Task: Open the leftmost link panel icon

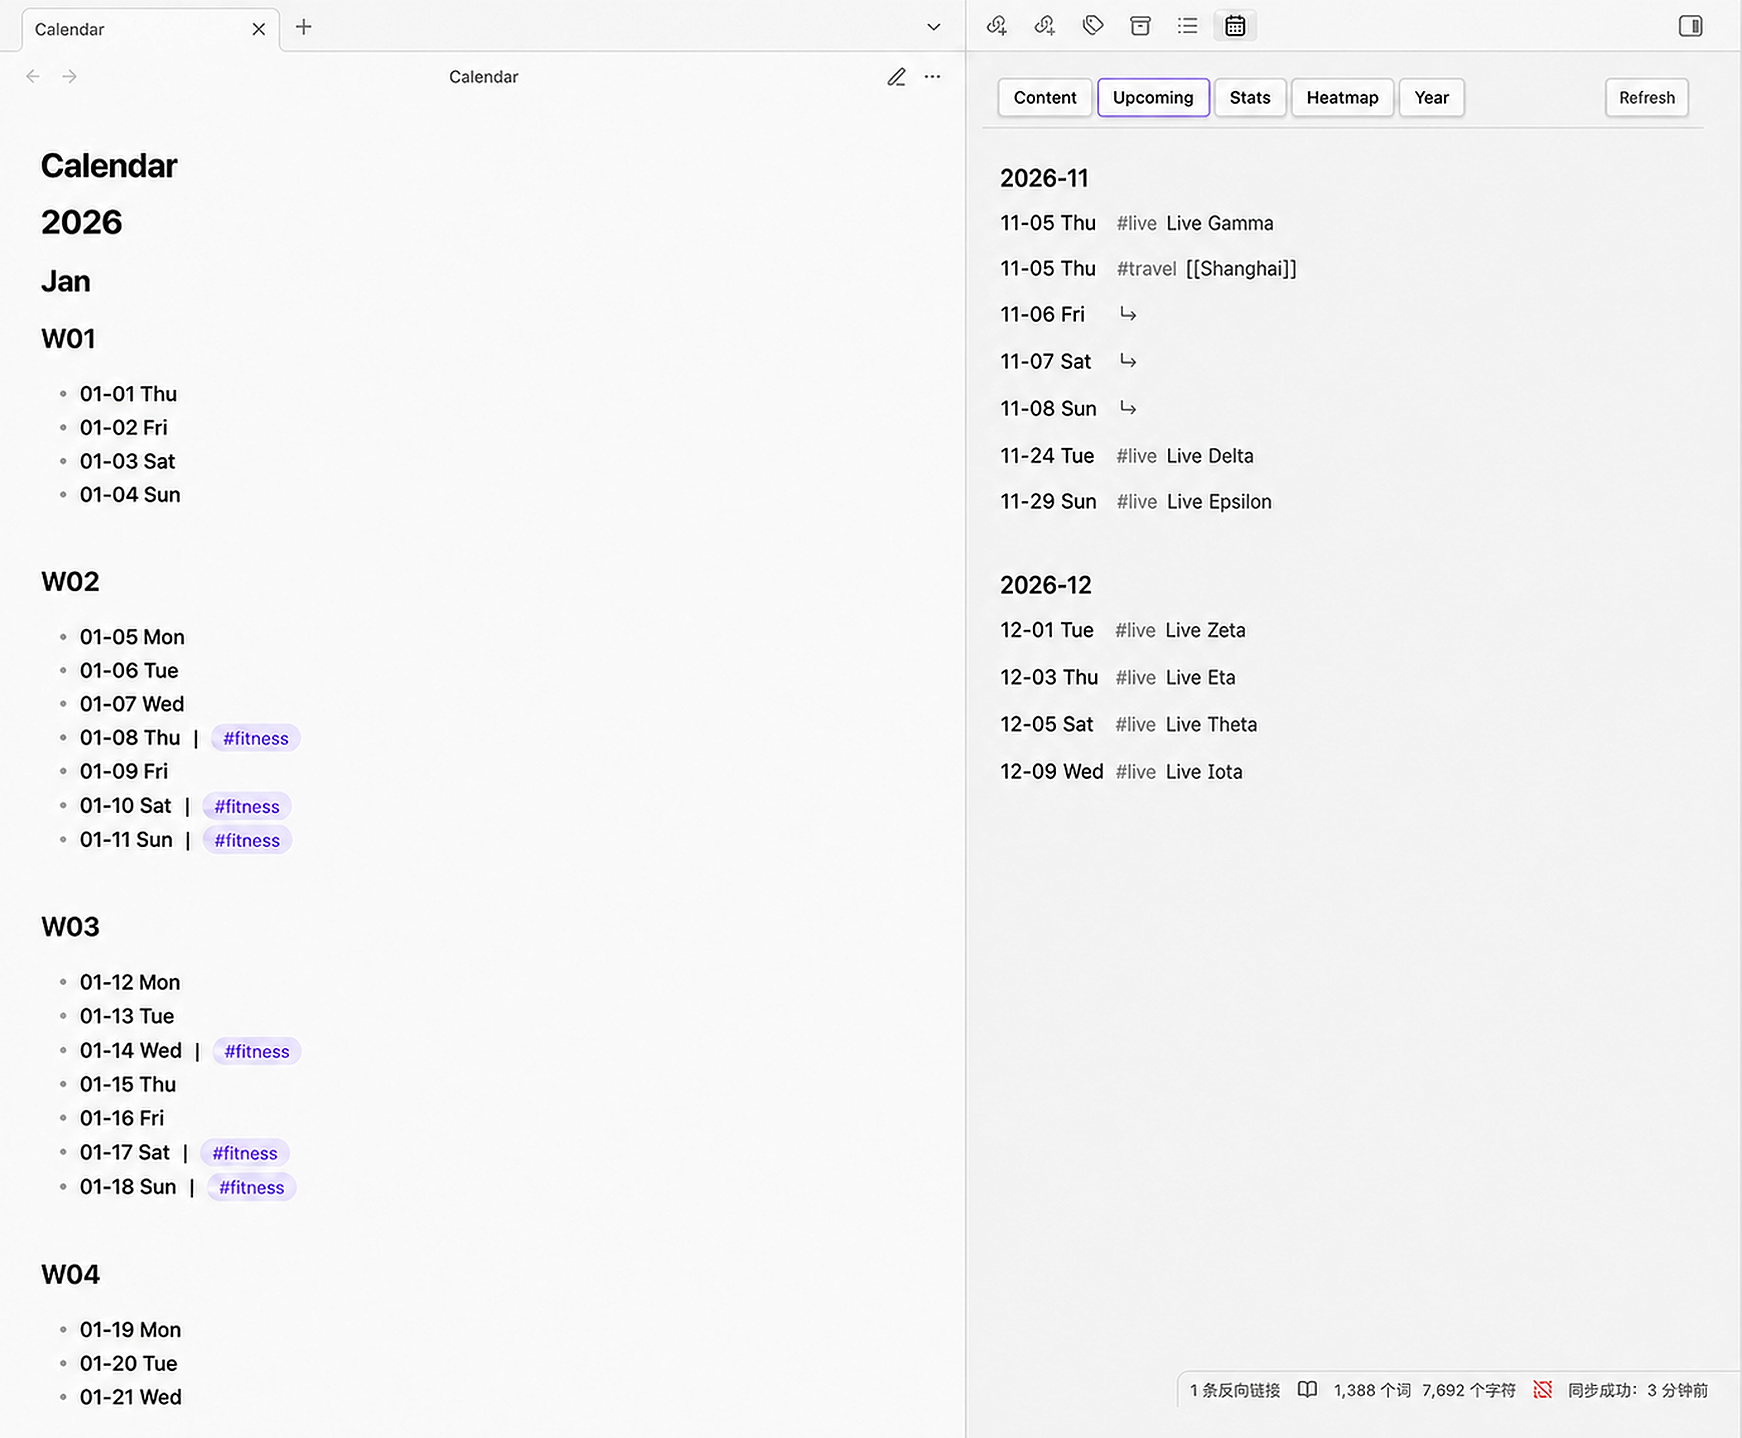Action: coord(996,26)
